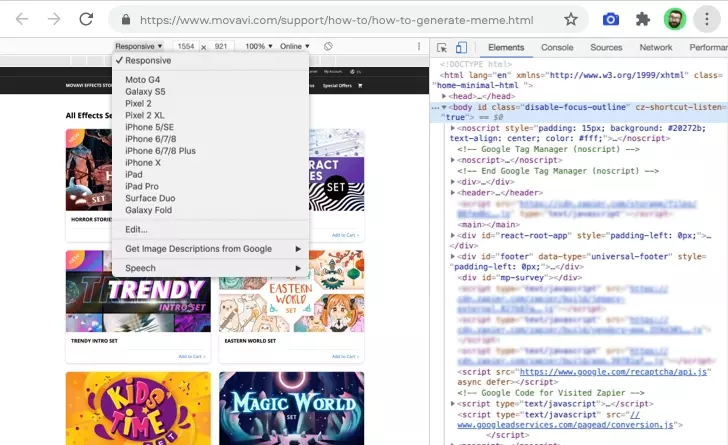Click the viewport width field 1554
The width and height of the screenshot is (728, 445).
point(186,46)
